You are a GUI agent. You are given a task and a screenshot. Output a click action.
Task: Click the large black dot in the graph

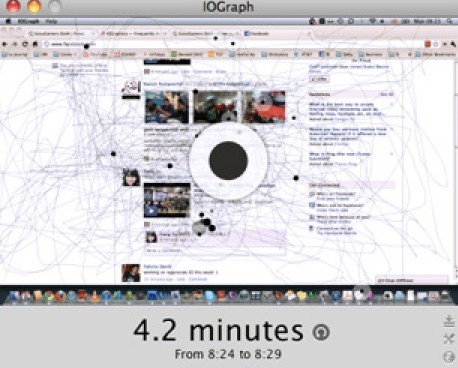pyautogui.click(x=228, y=160)
